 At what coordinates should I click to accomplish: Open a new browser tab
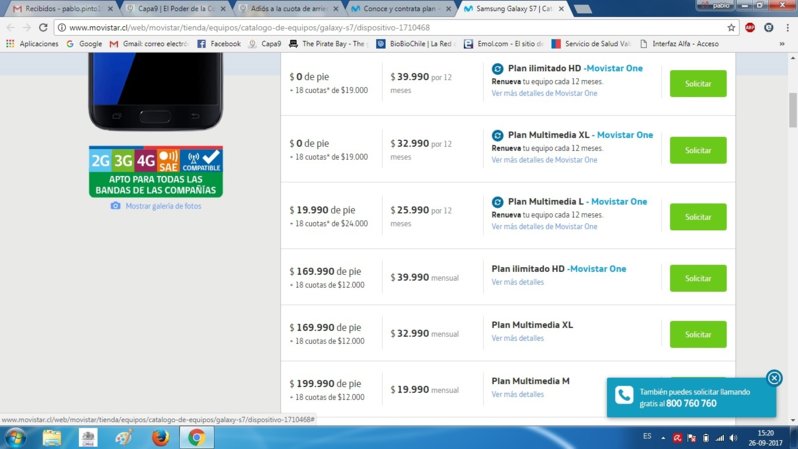[583, 9]
